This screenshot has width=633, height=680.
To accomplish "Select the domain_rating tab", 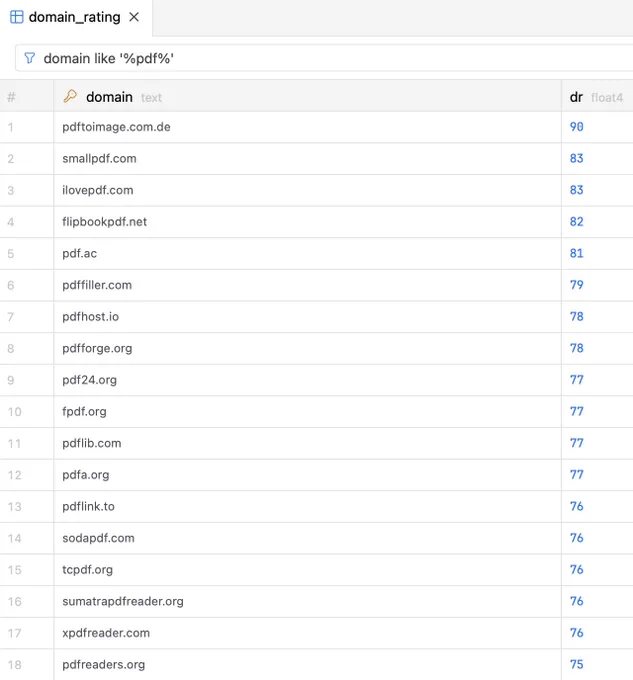I will tap(76, 17).
